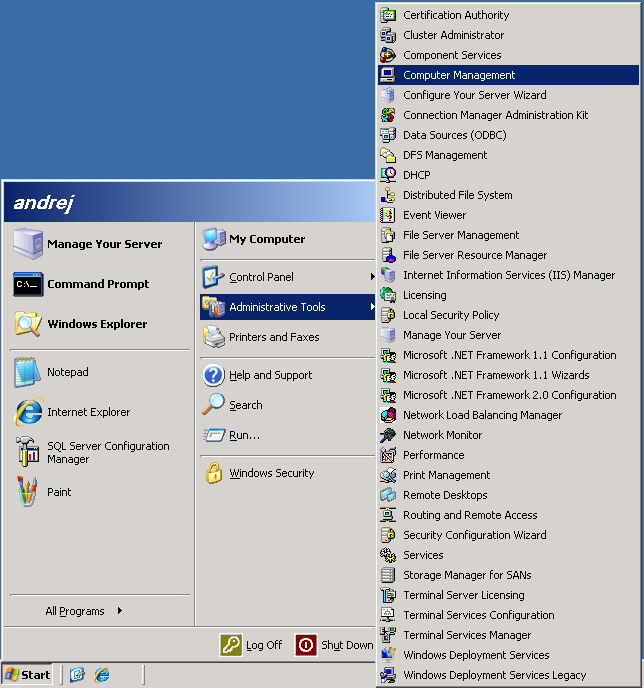Open Windows Security
The height and width of the screenshot is (688, 644).
287,473
